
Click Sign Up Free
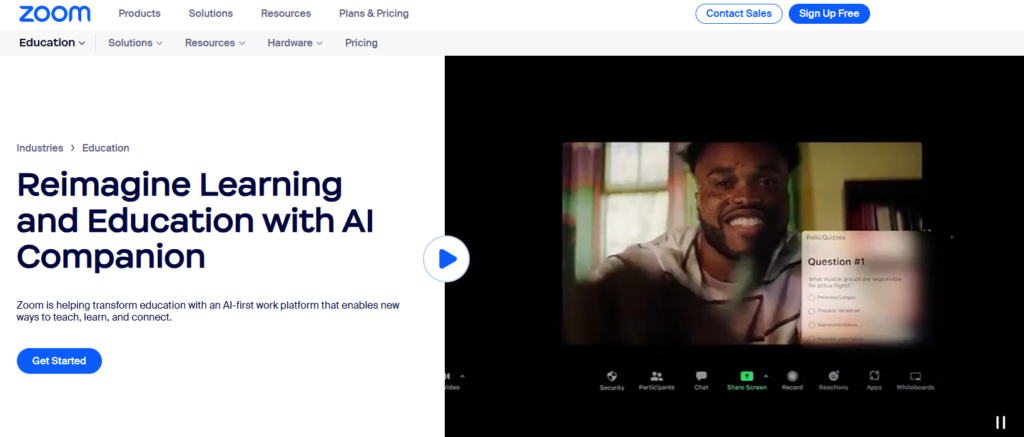(x=829, y=14)
